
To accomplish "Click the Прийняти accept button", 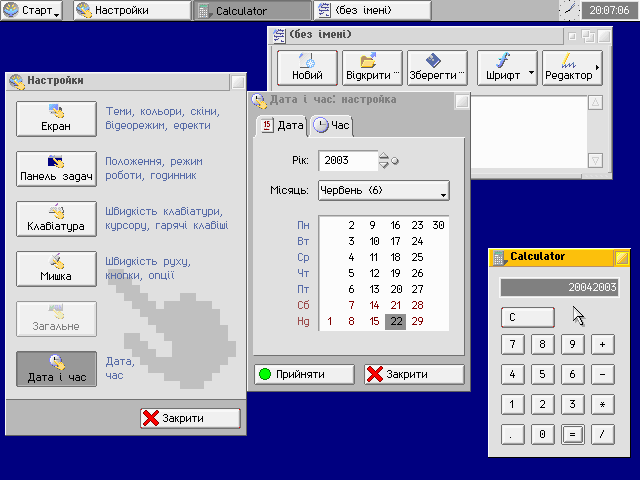I will 304,374.
